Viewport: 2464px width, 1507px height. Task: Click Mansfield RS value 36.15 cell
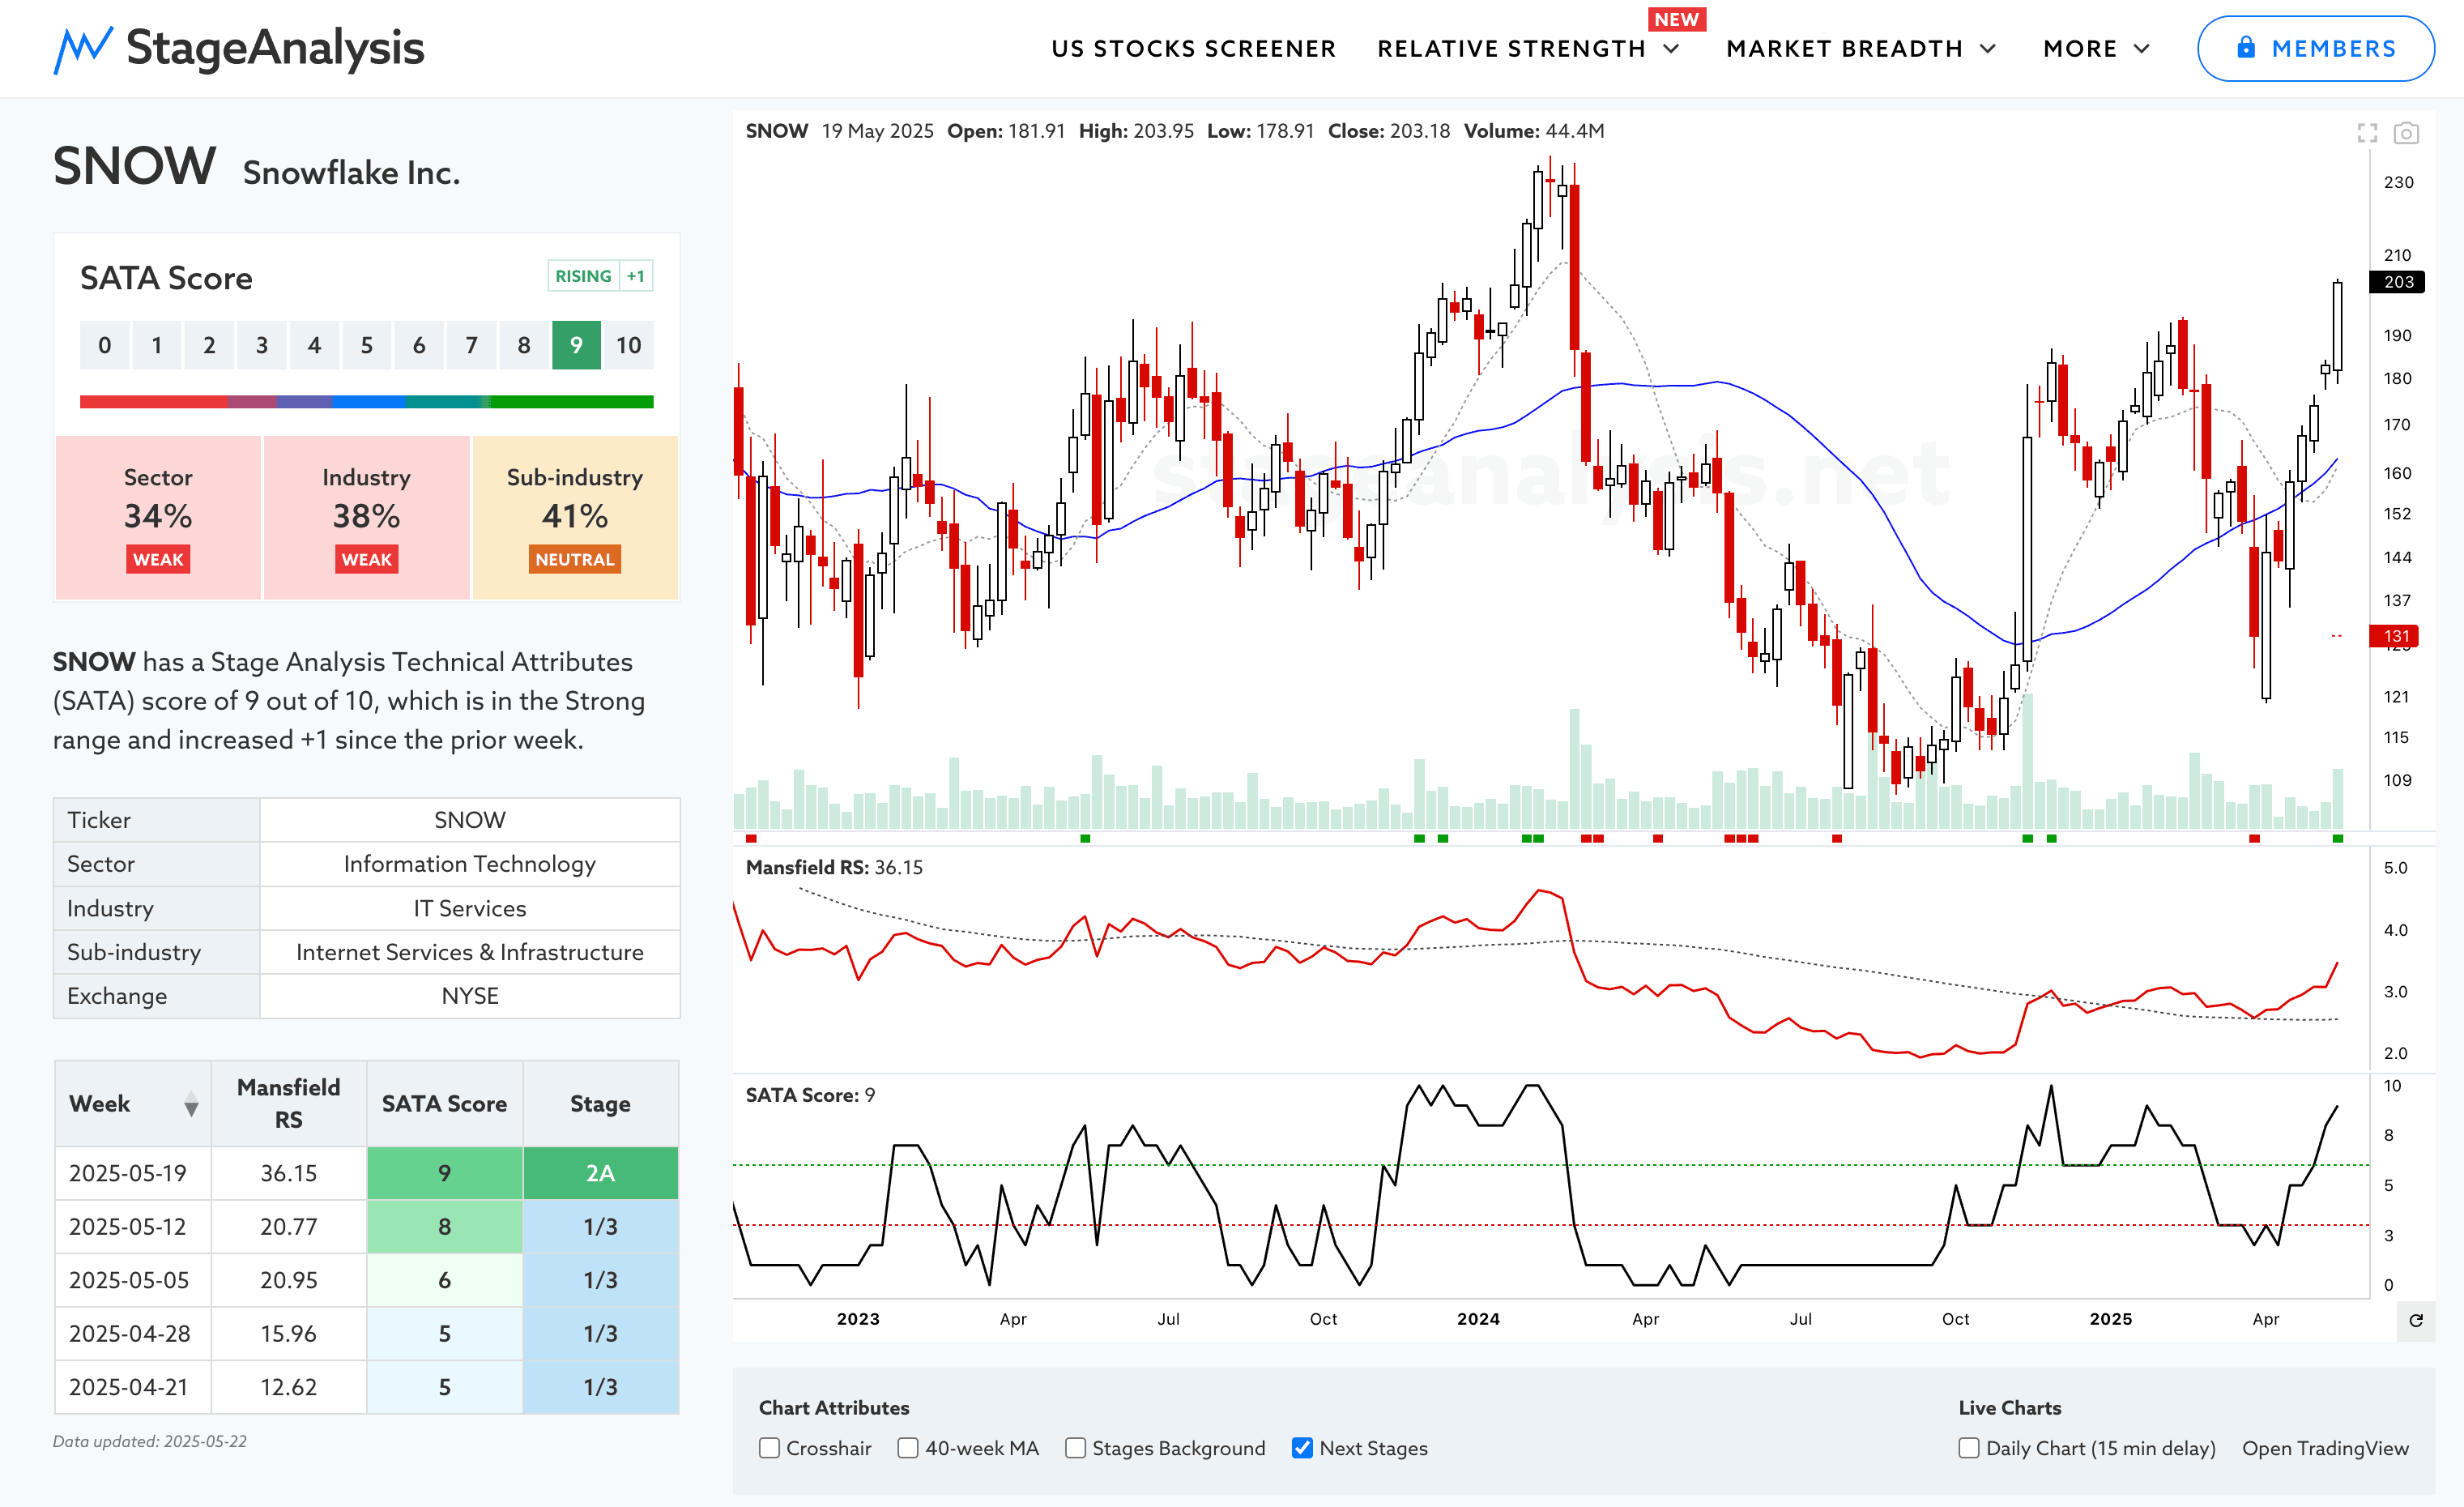coord(289,1173)
